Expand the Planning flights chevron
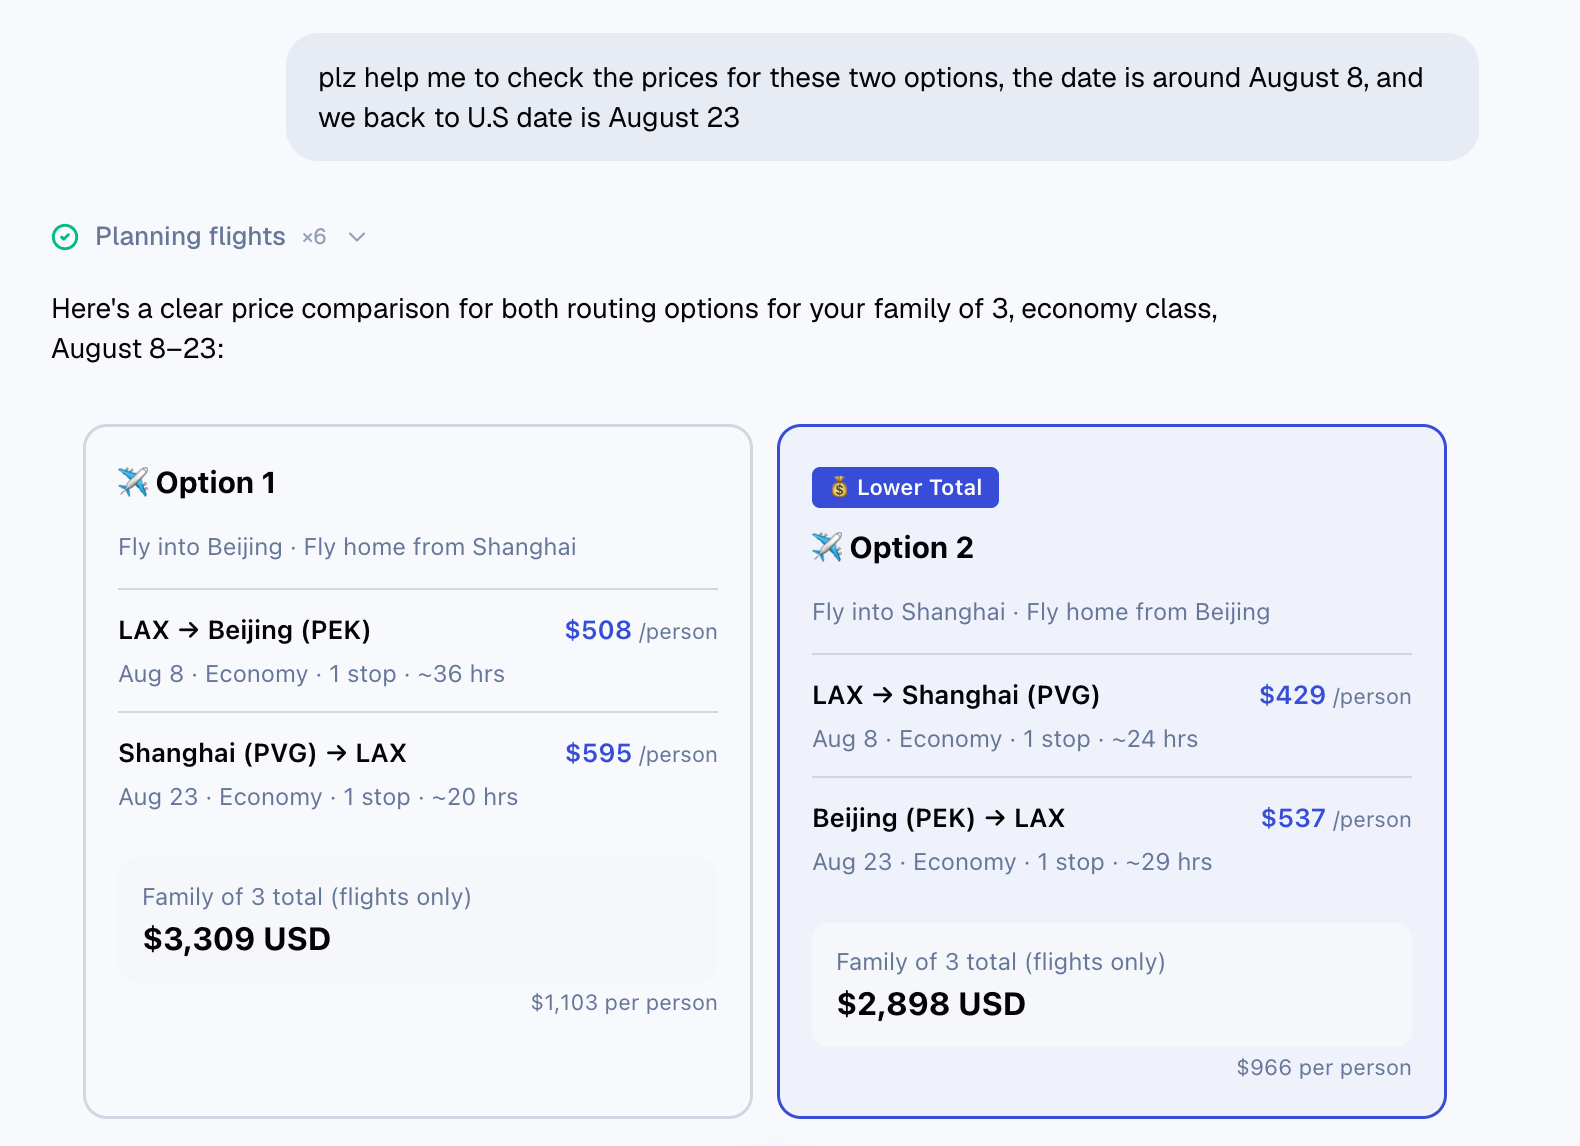This screenshot has width=1580, height=1146. tap(357, 237)
